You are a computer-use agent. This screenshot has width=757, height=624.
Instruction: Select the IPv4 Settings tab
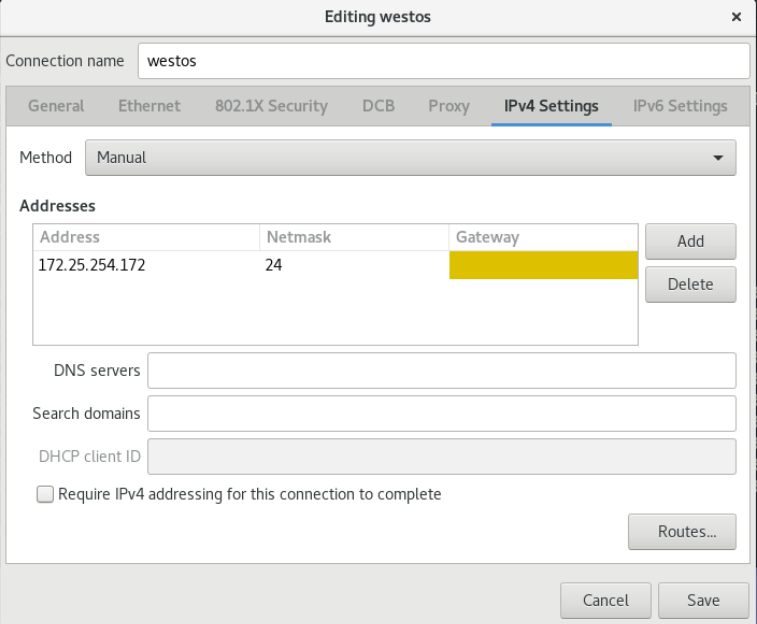551,106
